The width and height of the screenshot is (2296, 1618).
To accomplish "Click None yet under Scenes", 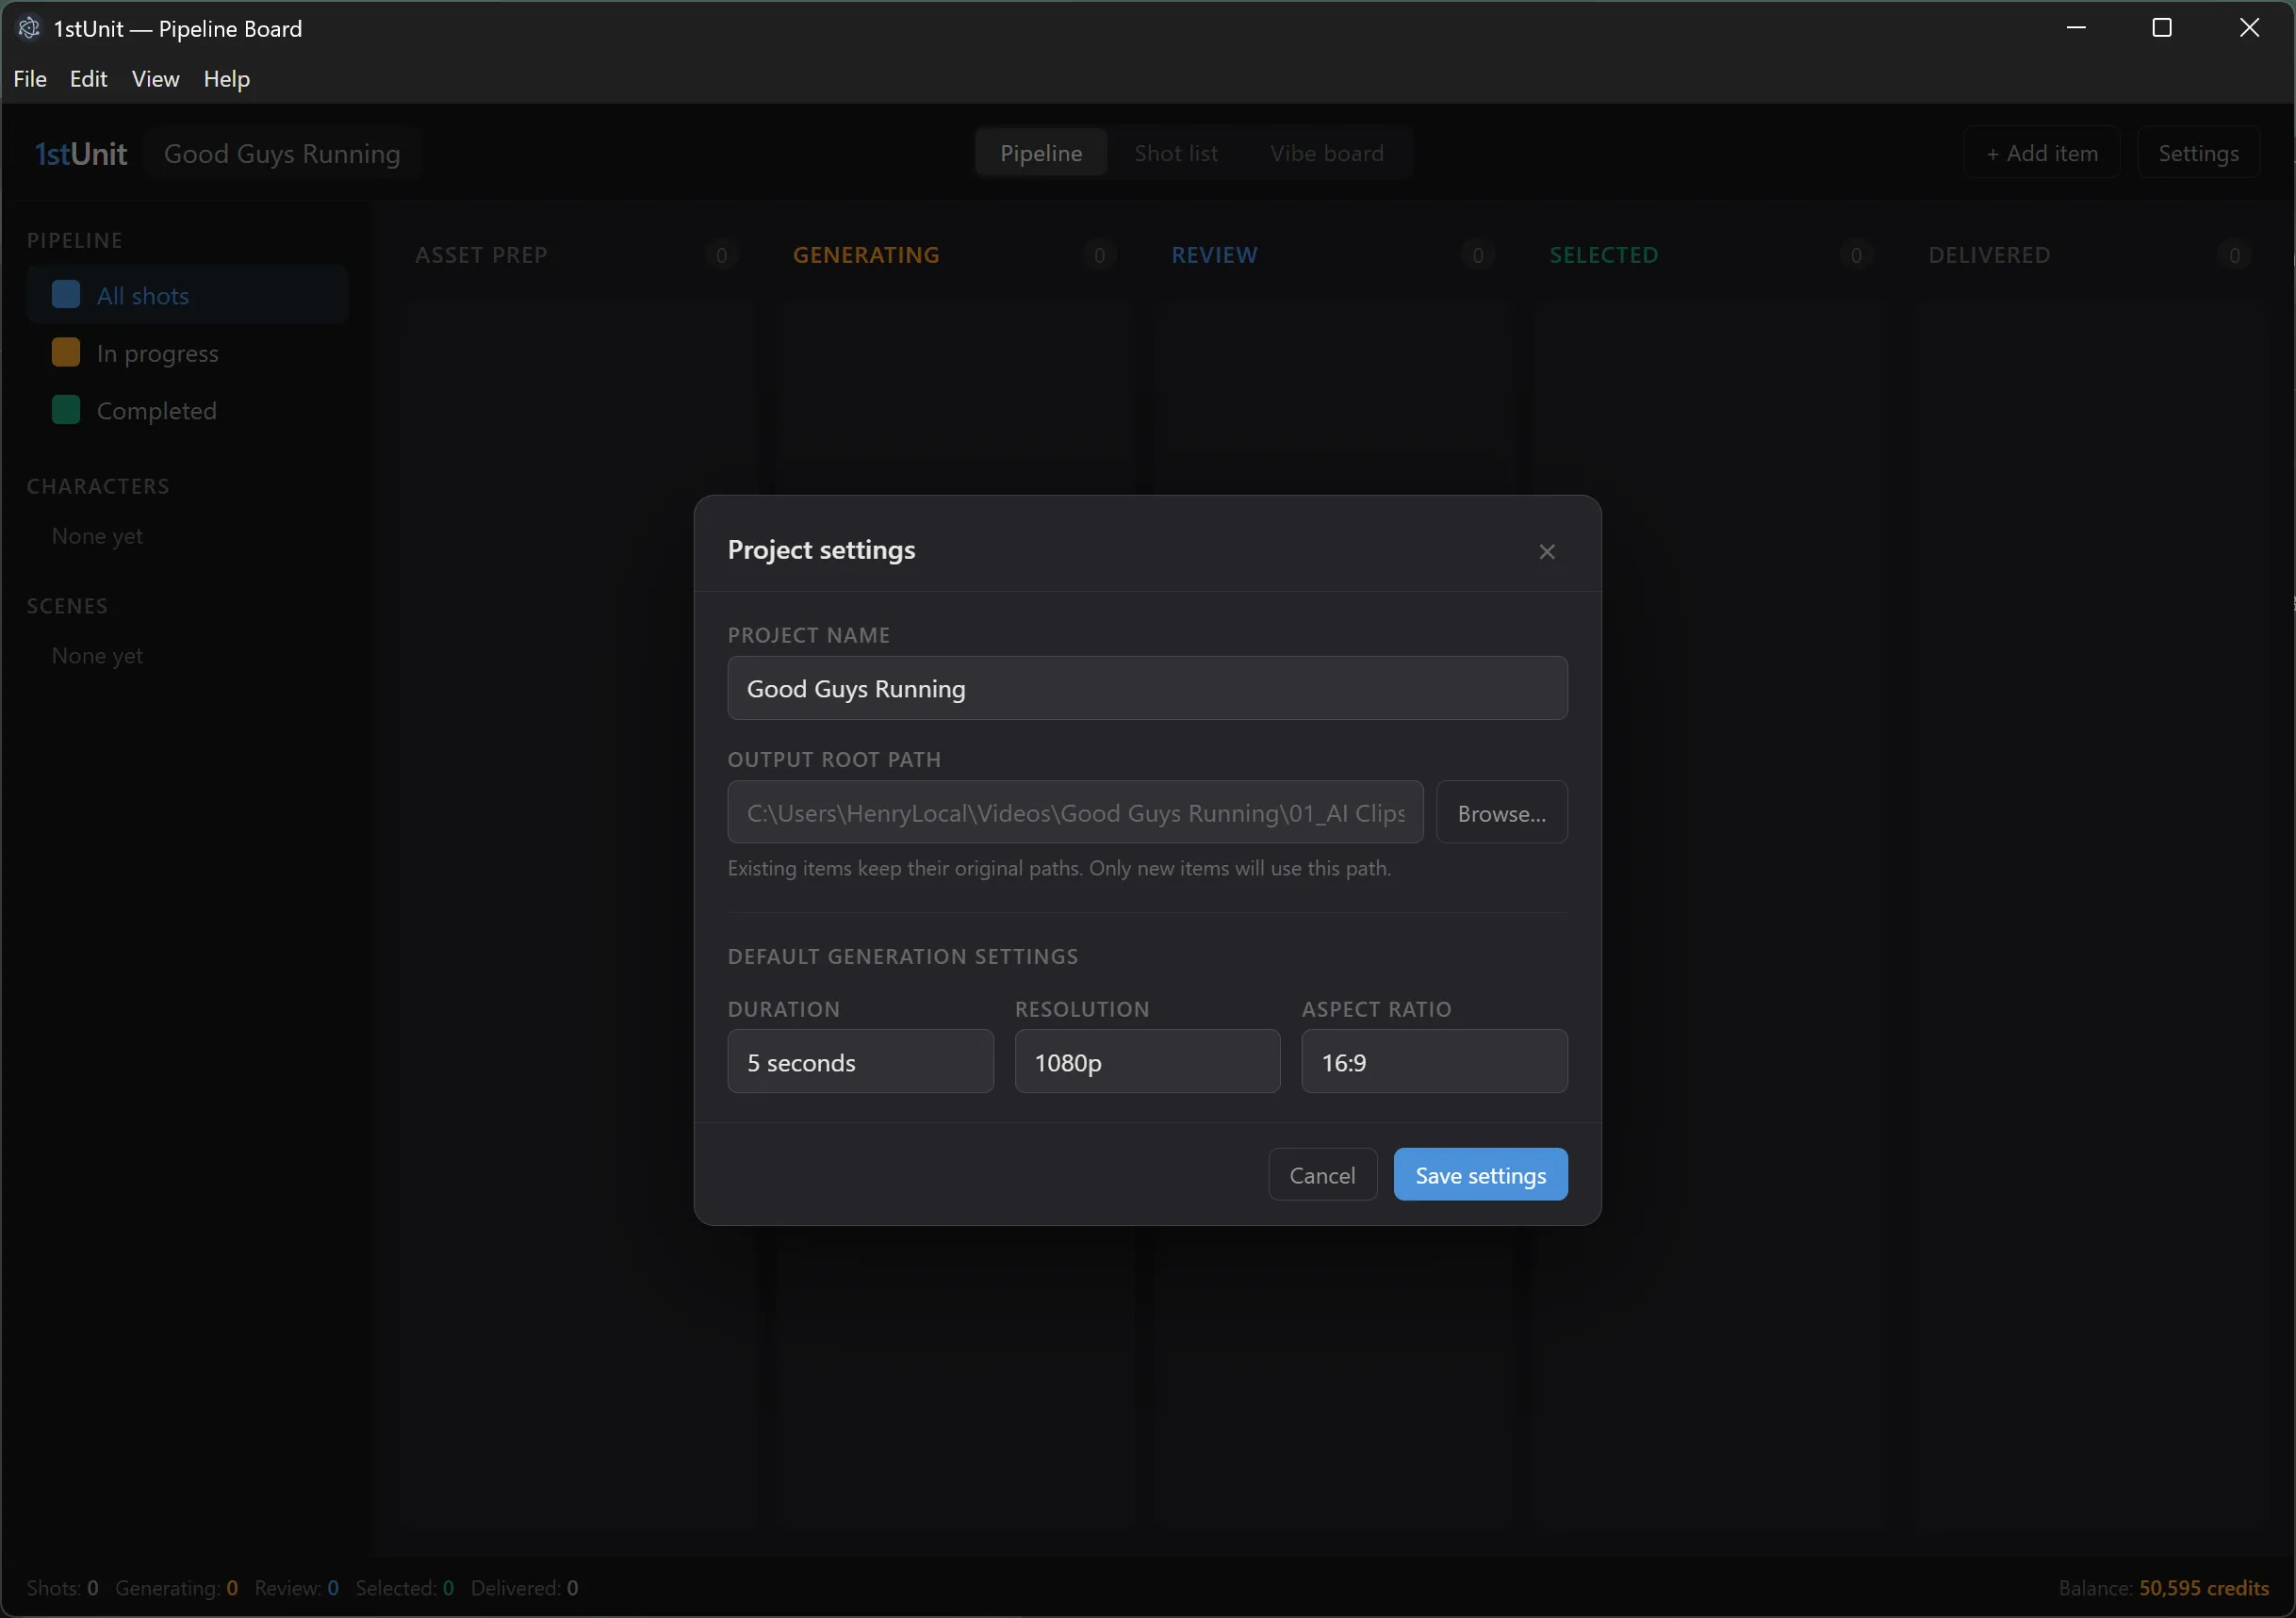I will (97, 656).
